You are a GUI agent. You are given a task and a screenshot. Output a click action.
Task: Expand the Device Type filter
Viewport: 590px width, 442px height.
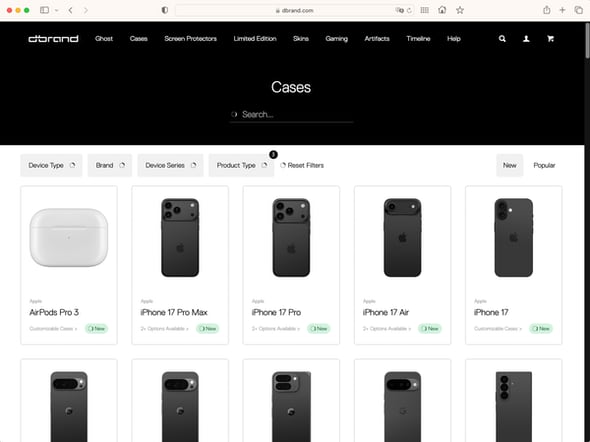[x=51, y=165]
